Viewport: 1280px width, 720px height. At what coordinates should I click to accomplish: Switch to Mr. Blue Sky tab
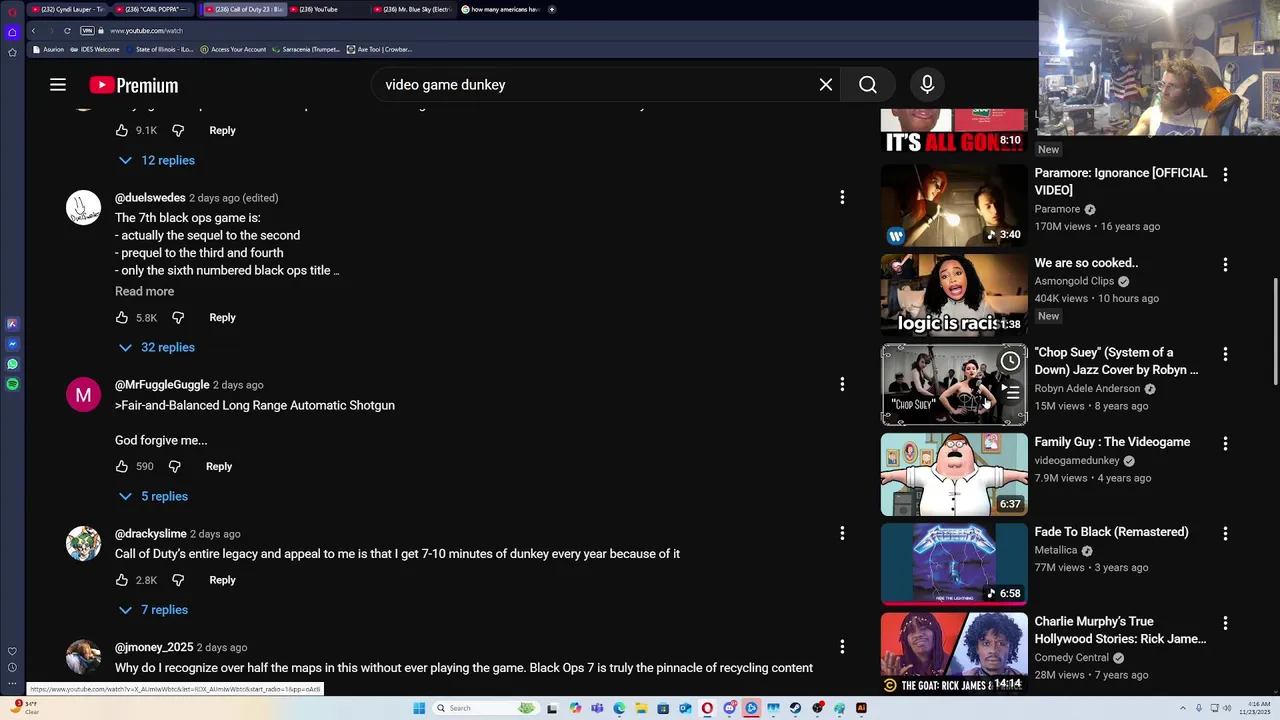click(x=412, y=9)
